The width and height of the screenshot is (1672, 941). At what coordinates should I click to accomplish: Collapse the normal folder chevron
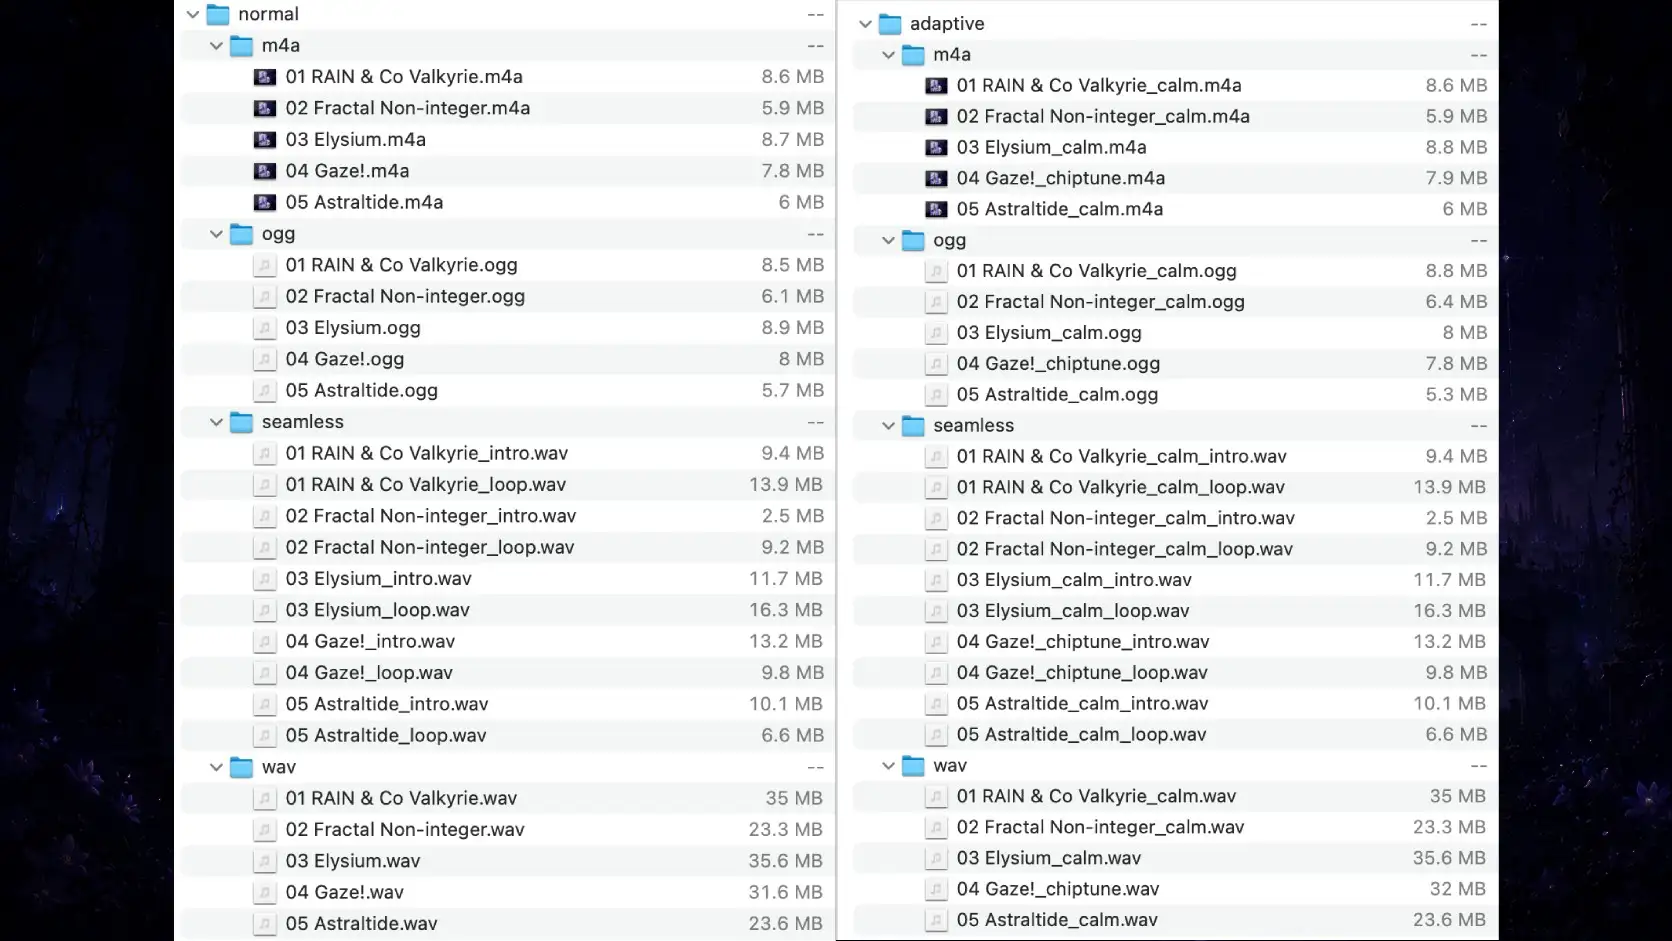(x=193, y=14)
